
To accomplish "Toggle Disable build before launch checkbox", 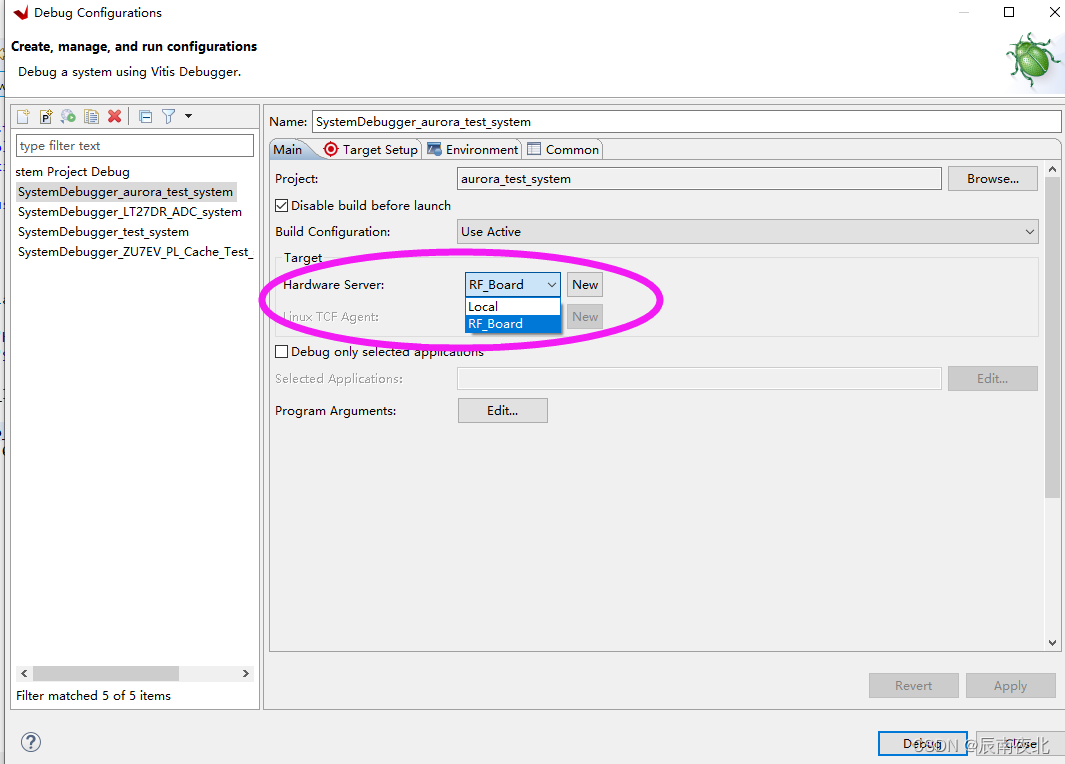I will (282, 205).
